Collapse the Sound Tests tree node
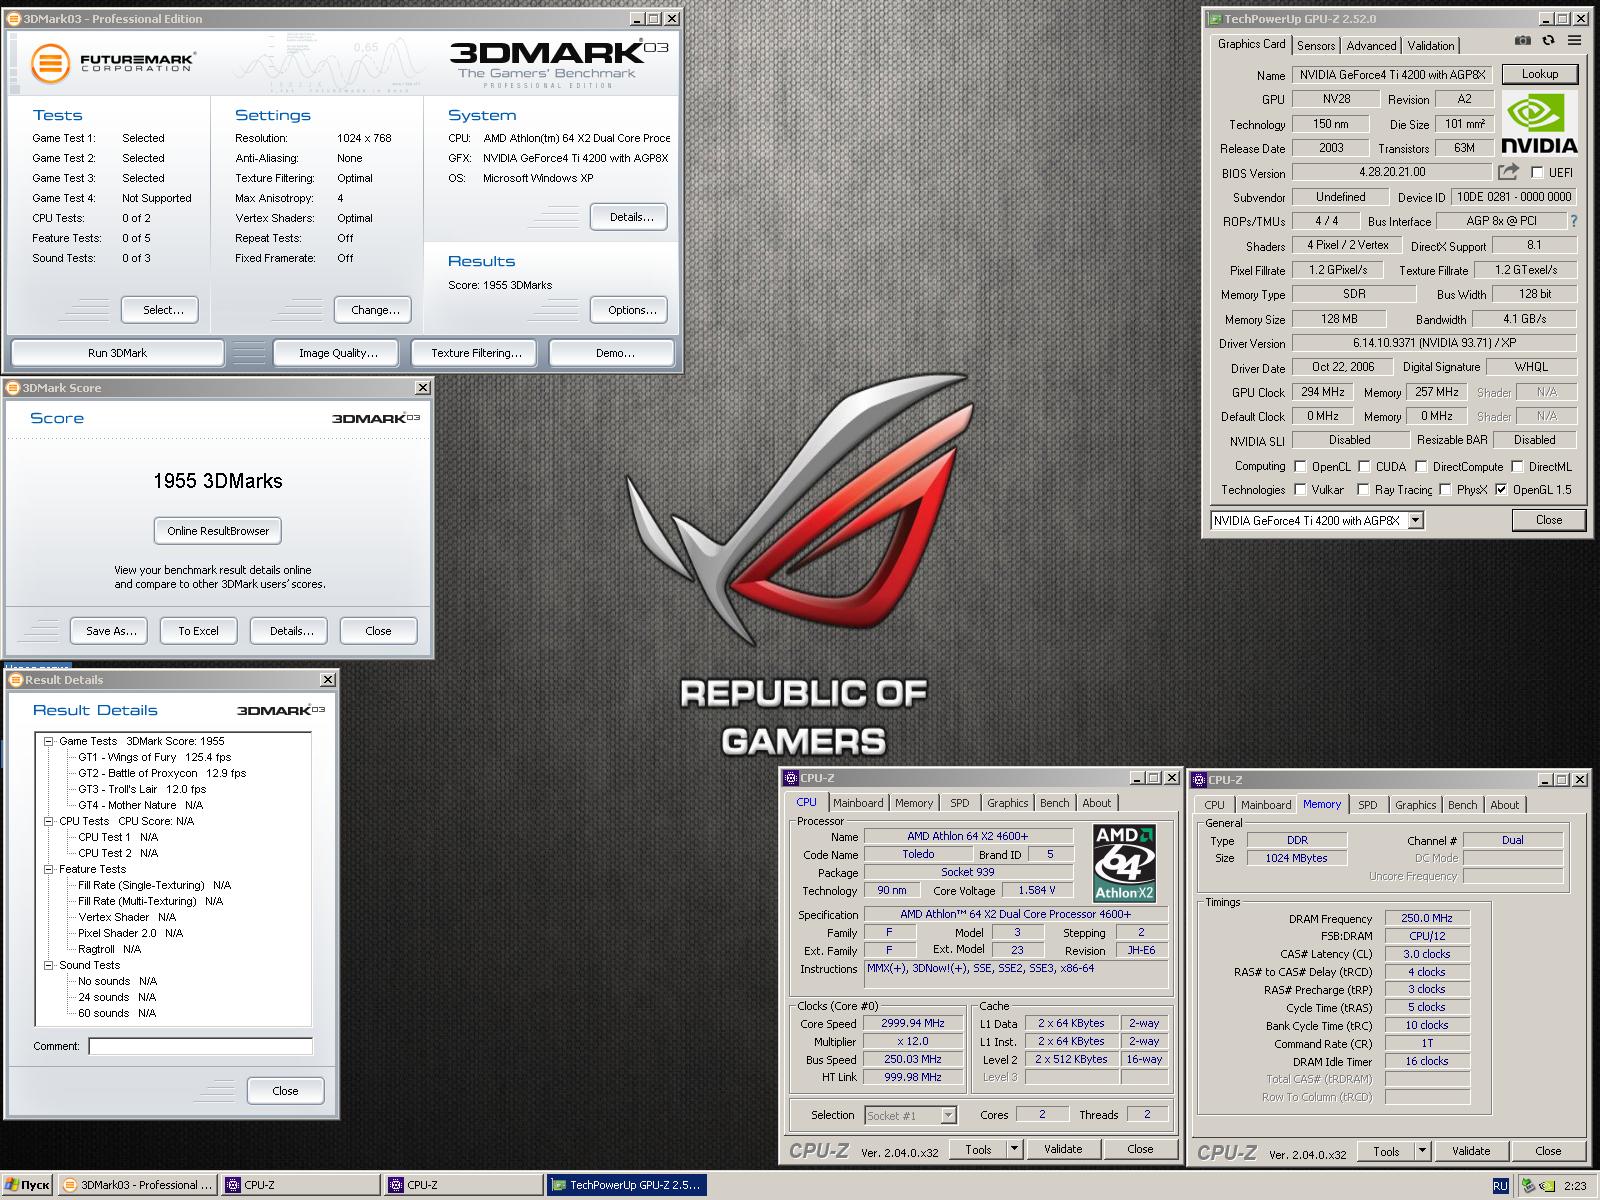Screen dimensions: 1600x1200 coord(48,965)
